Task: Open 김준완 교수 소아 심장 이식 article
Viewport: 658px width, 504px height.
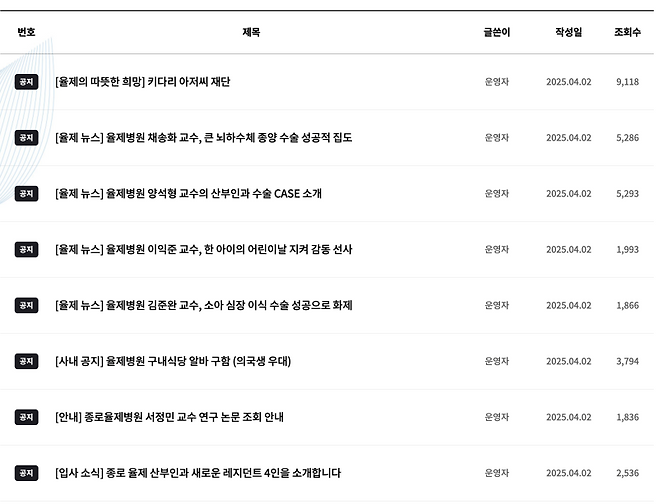Action: [204, 306]
